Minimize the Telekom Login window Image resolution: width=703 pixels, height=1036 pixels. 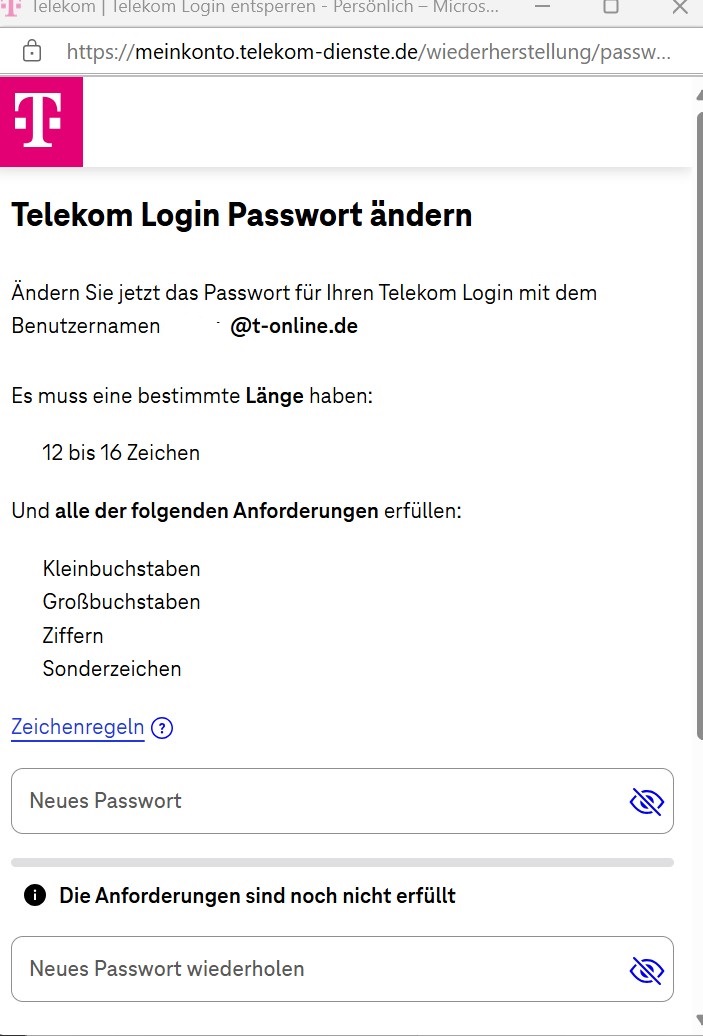coord(542,7)
